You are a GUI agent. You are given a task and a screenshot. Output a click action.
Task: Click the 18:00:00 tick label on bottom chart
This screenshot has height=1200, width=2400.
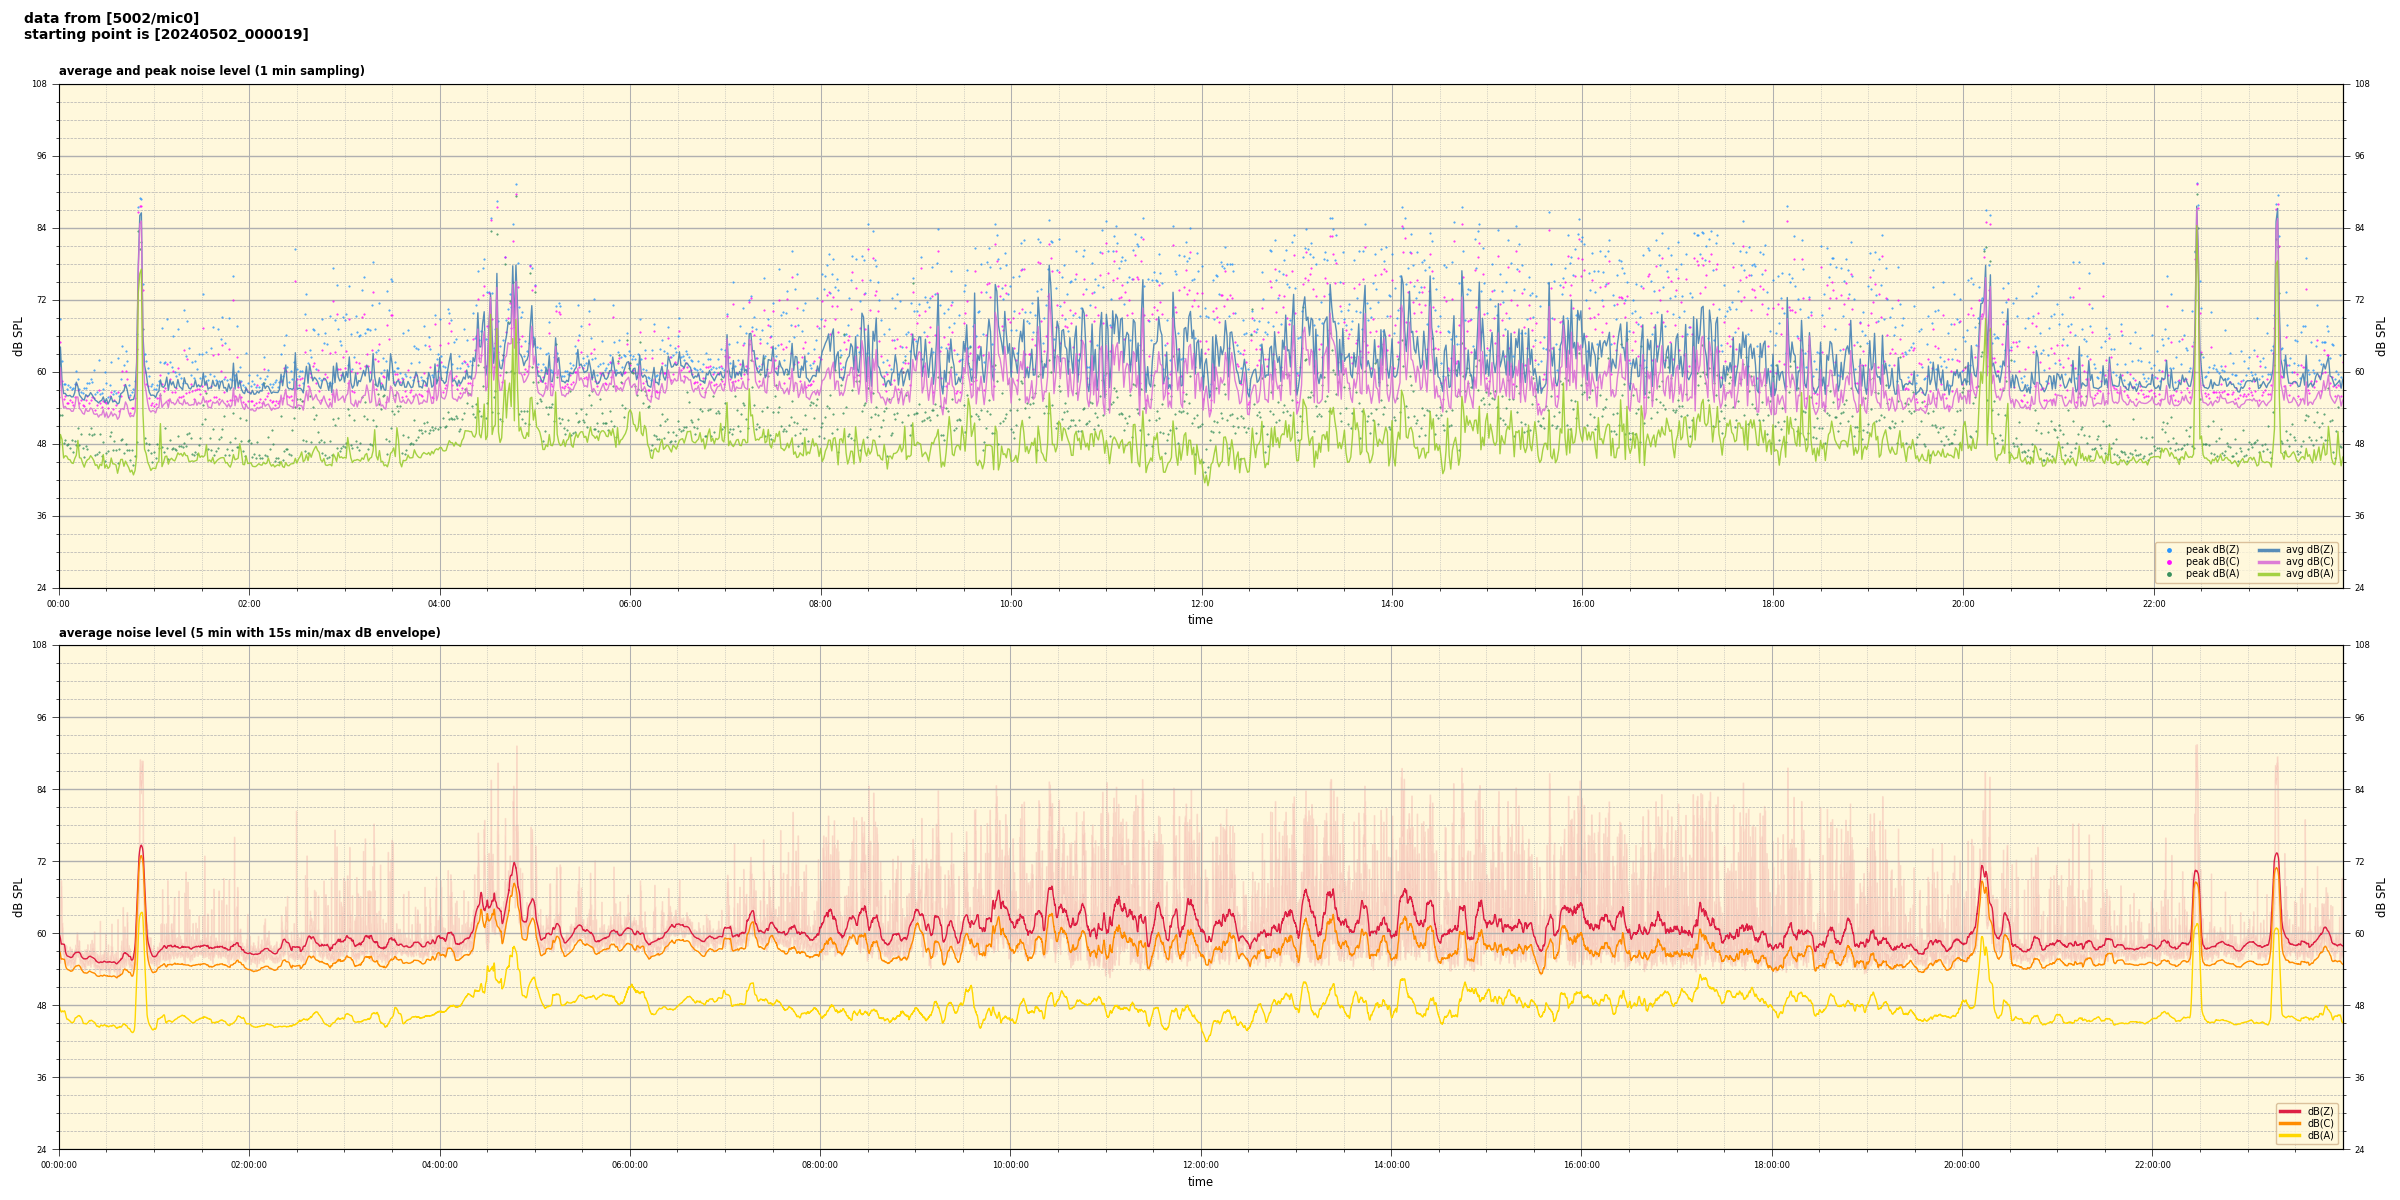[x=1772, y=1165]
